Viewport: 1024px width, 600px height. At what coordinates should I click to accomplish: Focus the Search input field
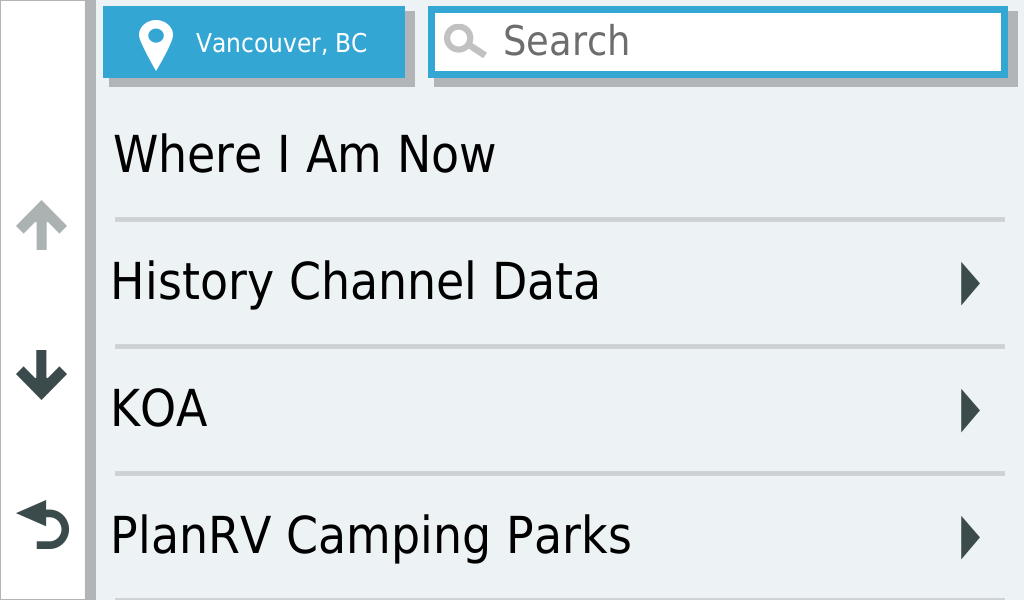coord(718,42)
